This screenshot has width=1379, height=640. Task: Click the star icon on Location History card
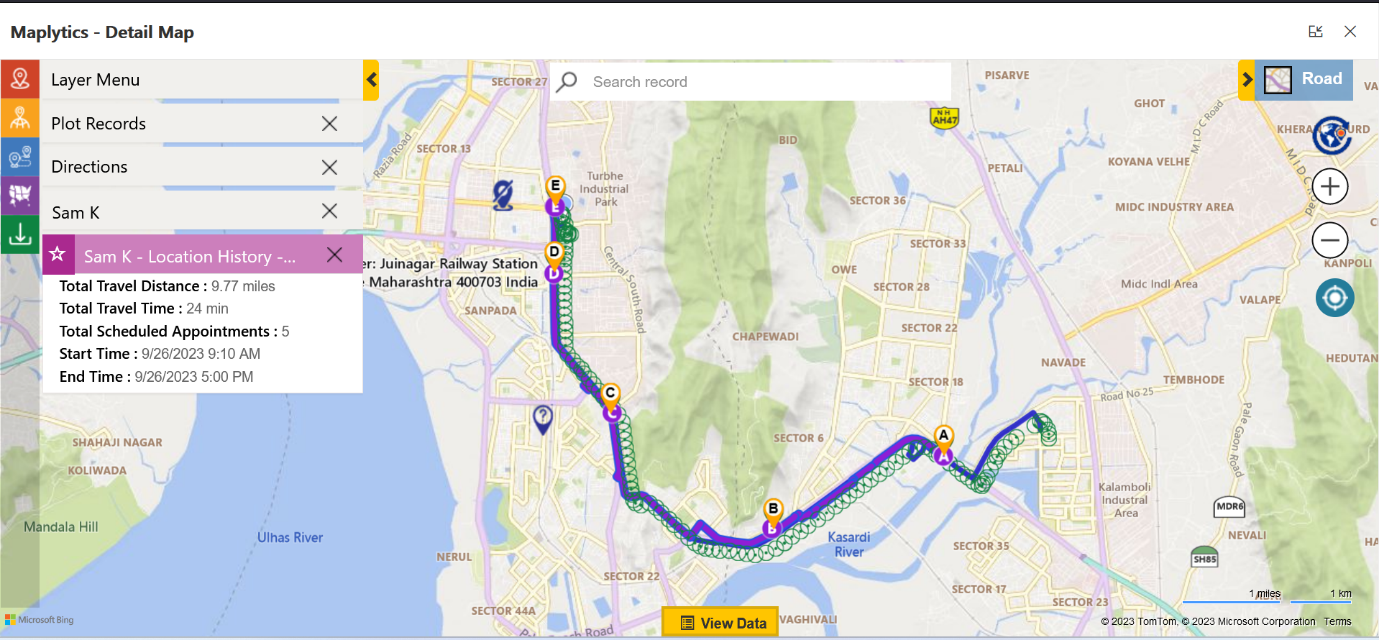pos(58,254)
